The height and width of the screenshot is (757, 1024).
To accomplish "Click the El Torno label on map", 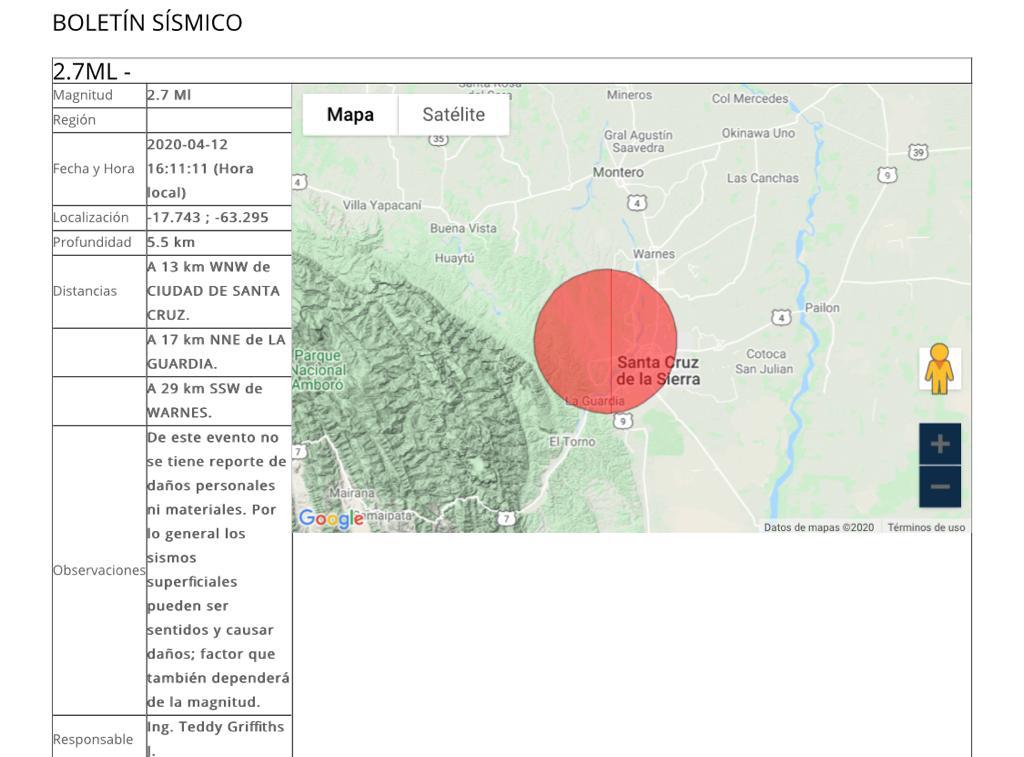I will (572, 442).
